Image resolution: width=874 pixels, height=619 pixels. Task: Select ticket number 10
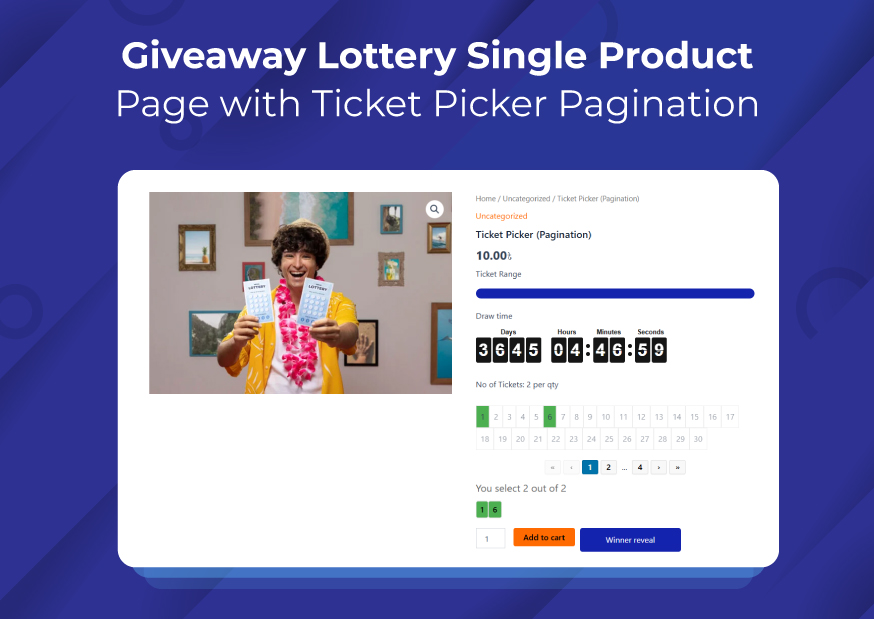pyautogui.click(x=605, y=417)
